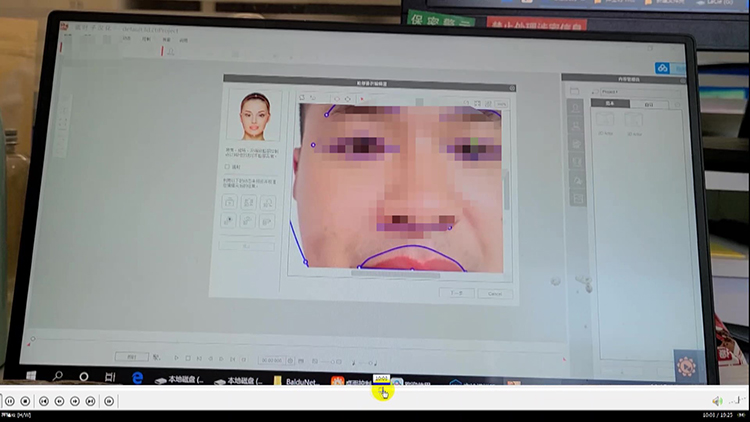Click the fast-forward button in player bar
750x422 pixels.
pyautogui.click(x=75, y=401)
